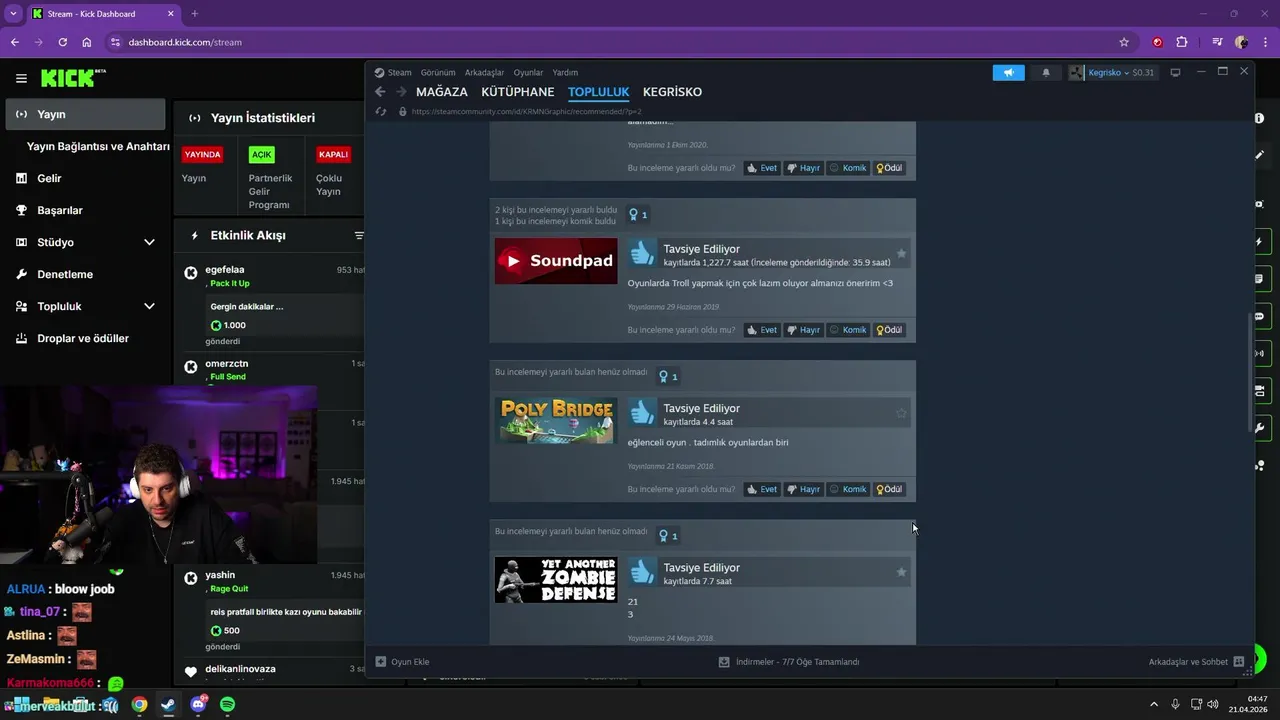Click Steam forward navigation arrow
The width and height of the screenshot is (1280, 720).
[401, 91]
